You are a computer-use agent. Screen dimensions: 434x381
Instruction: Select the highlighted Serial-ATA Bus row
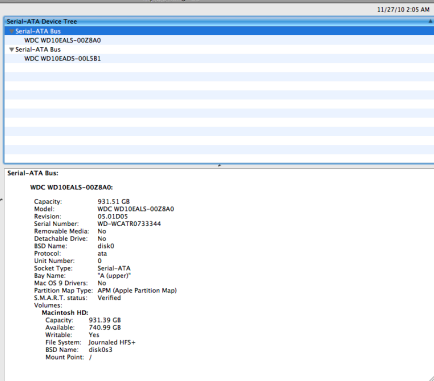219,31
